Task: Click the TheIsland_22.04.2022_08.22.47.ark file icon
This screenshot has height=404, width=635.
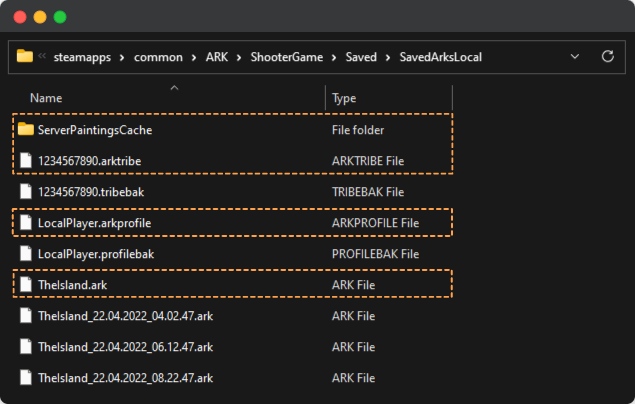Action: (26, 377)
